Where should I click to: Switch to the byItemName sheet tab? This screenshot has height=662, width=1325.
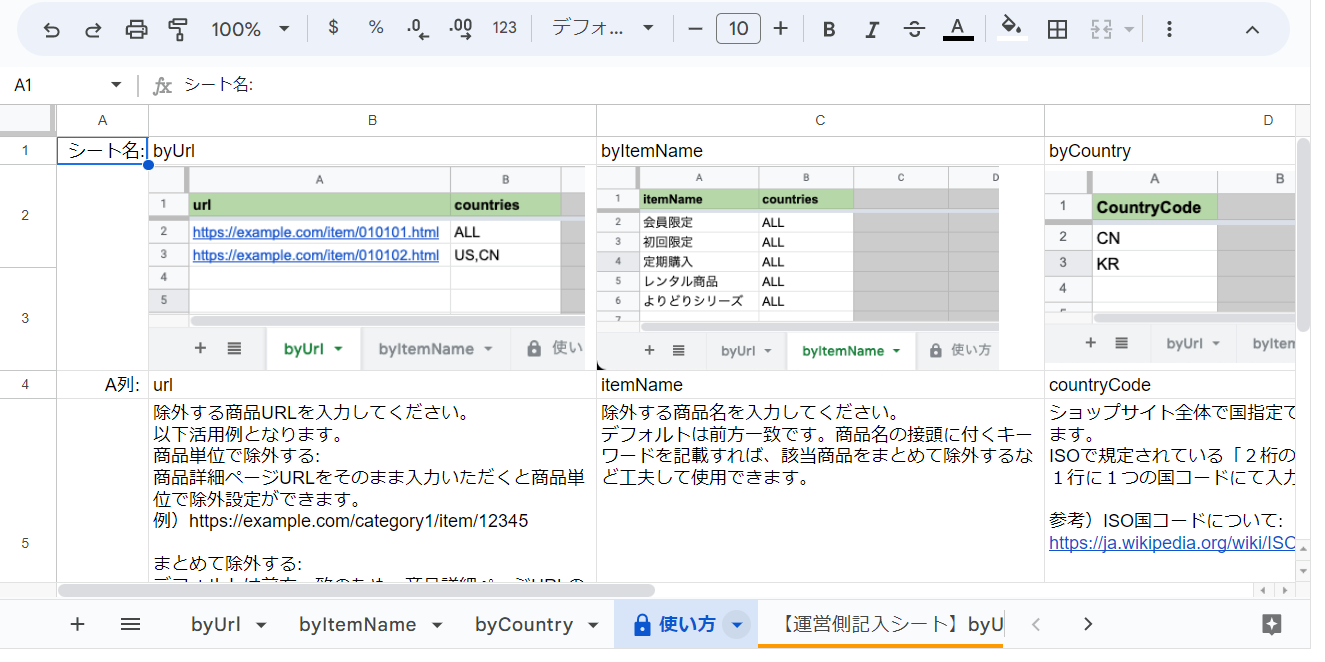click(357, 625)
